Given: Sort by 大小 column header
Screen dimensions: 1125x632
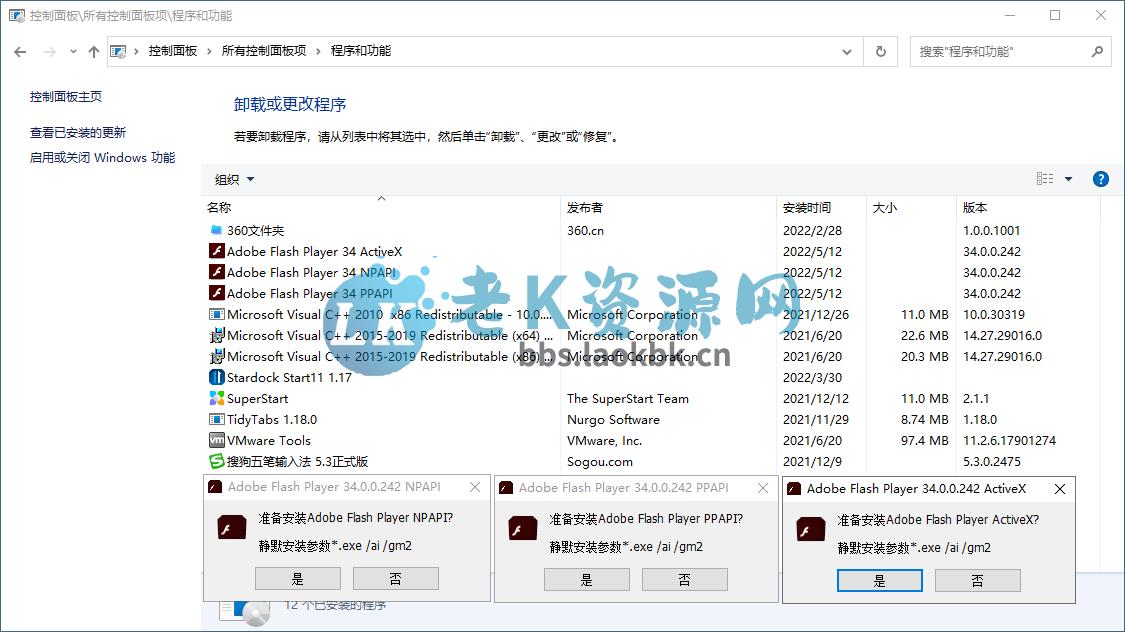Looking at the screenshot, I should 885,208.
